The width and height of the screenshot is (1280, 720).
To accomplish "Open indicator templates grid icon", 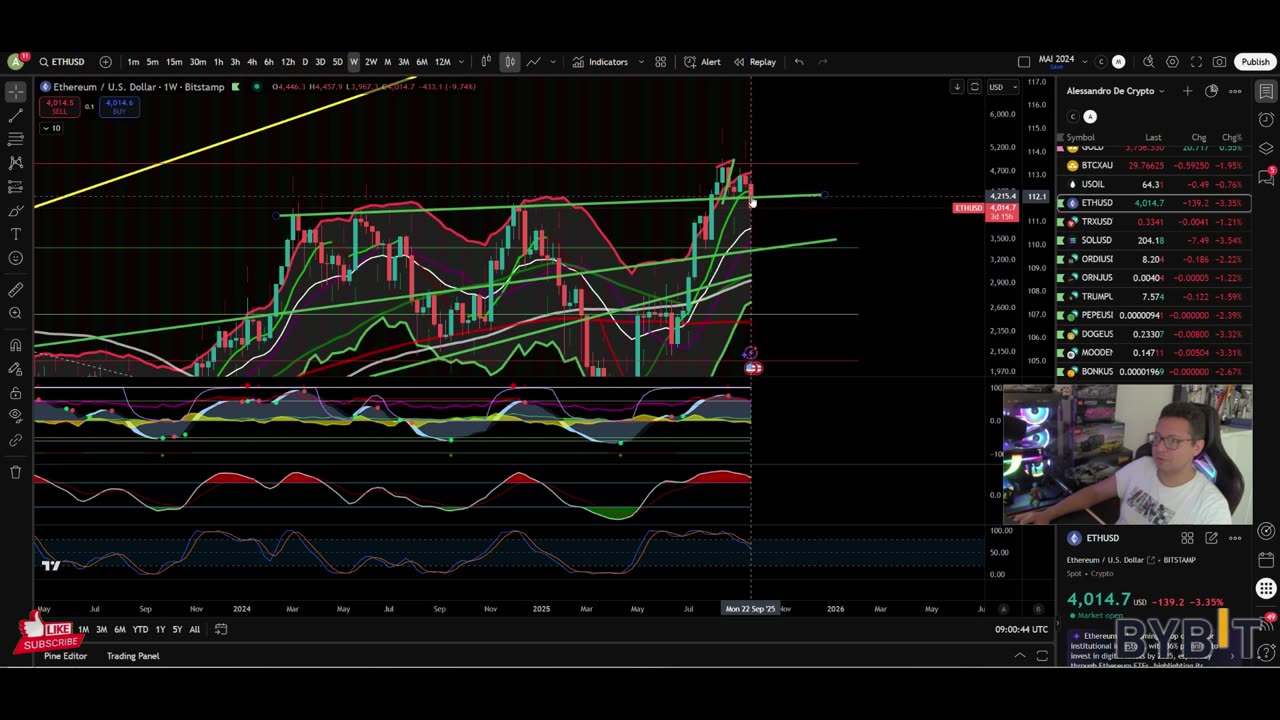I will [660, 62].
